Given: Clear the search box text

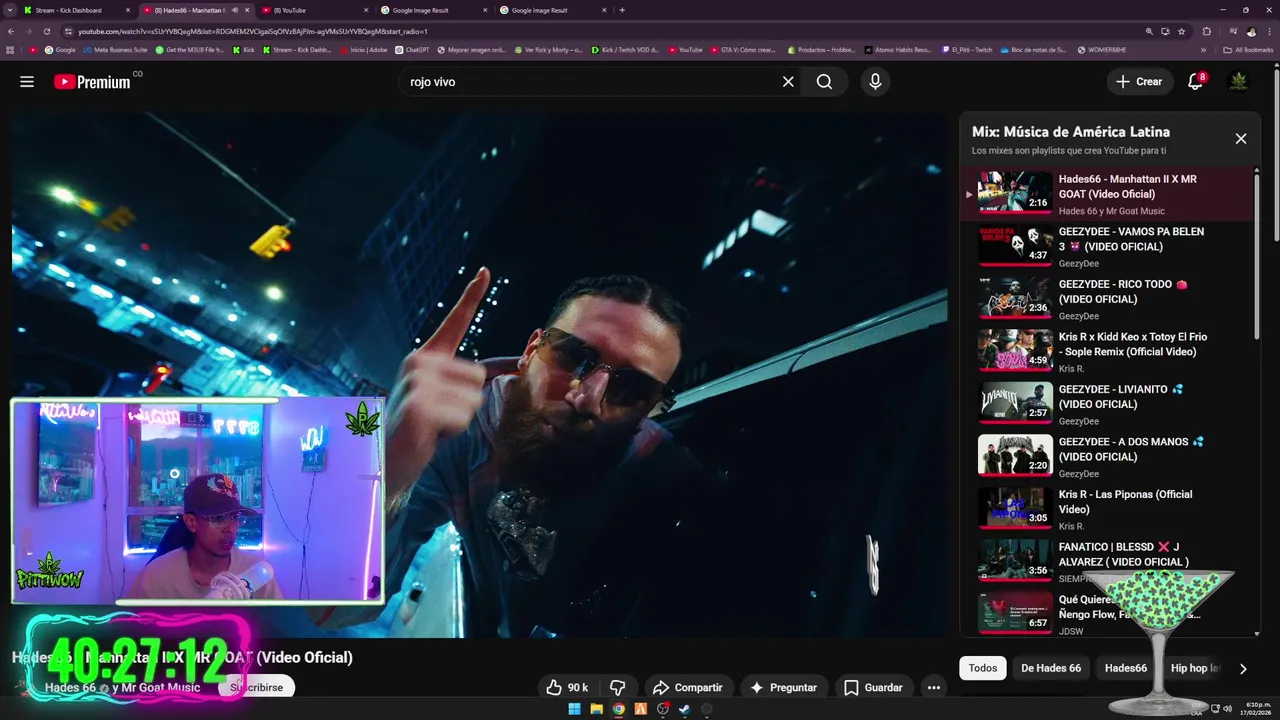Looking at the screenshot, I should click(x=788, y=82).
